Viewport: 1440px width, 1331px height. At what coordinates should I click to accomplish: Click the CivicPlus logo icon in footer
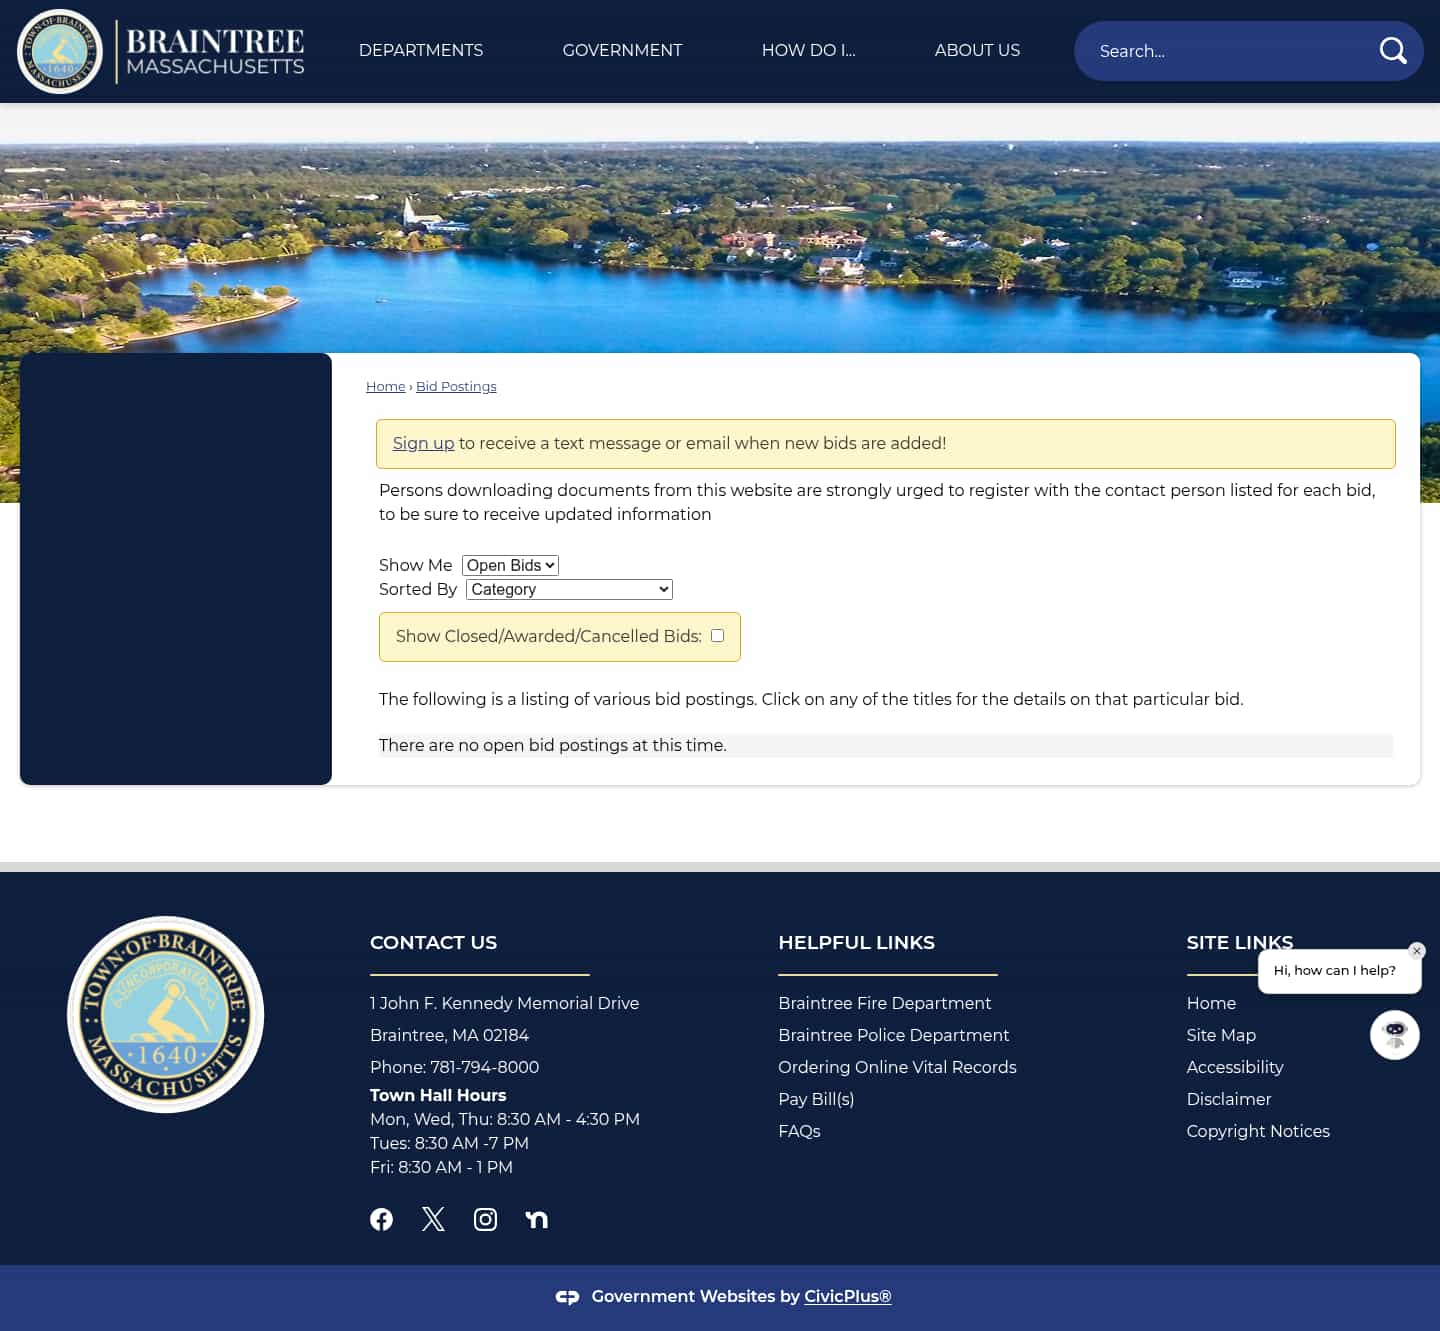coord(567,1297)
